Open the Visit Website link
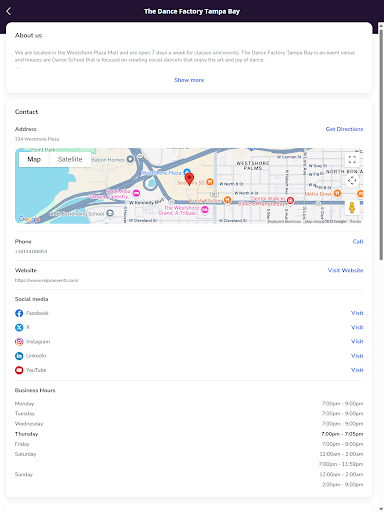Screen dimensions: 384x512 (345, 270)
